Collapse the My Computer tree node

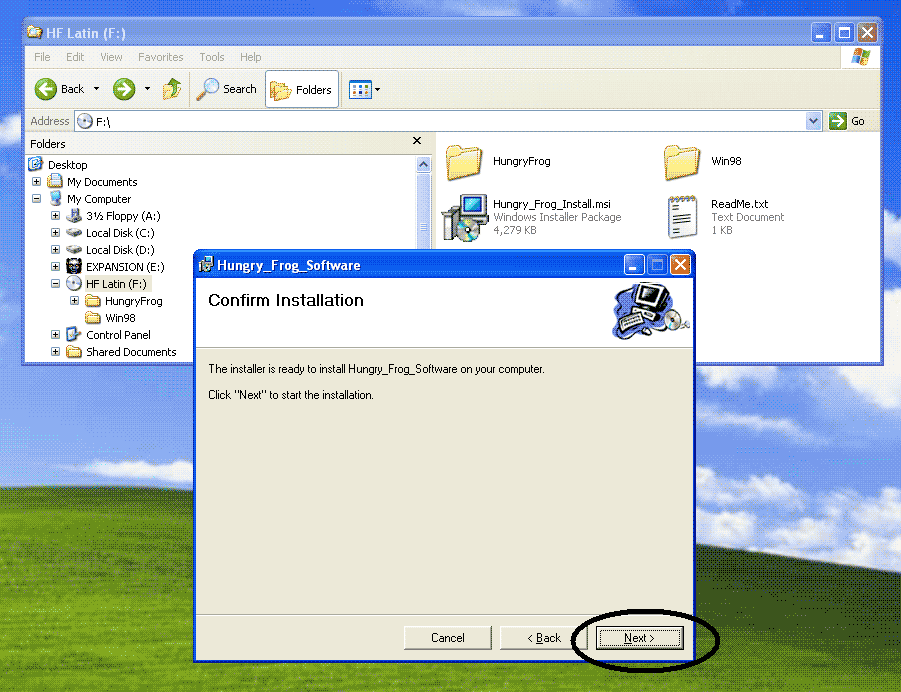pyautogui.click(x=37, y=199)
